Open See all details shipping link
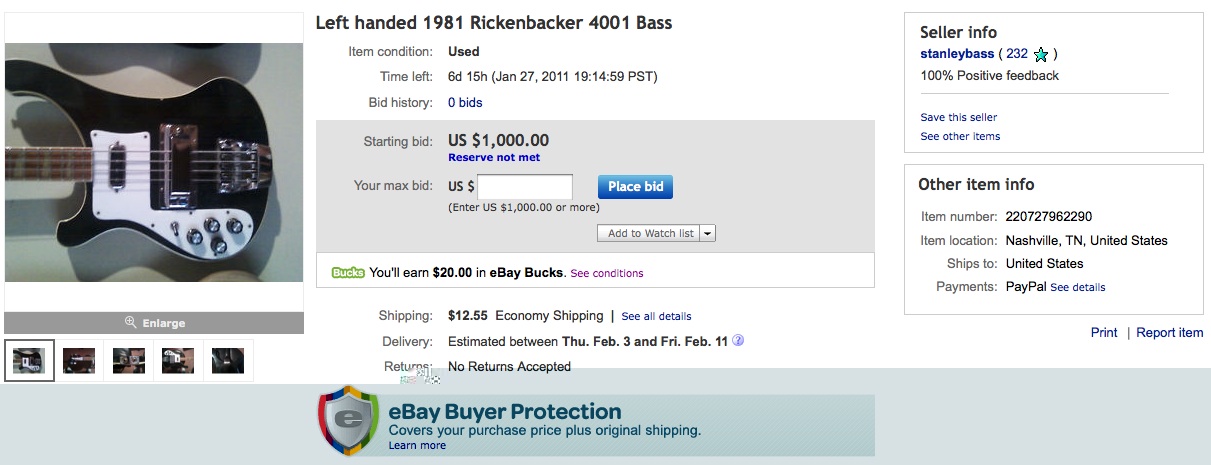This screenshot has width=1211, height=465. click(x=656, y=316)
